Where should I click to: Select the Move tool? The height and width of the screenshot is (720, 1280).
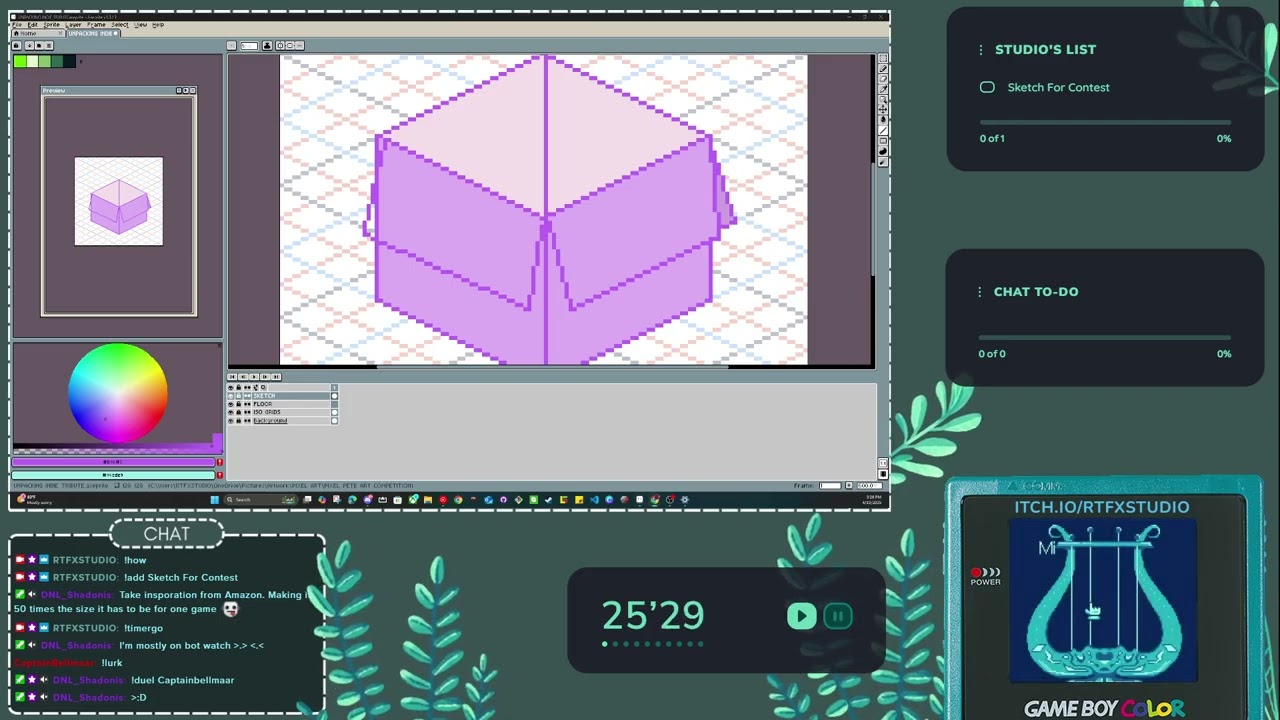click(883, 109)
